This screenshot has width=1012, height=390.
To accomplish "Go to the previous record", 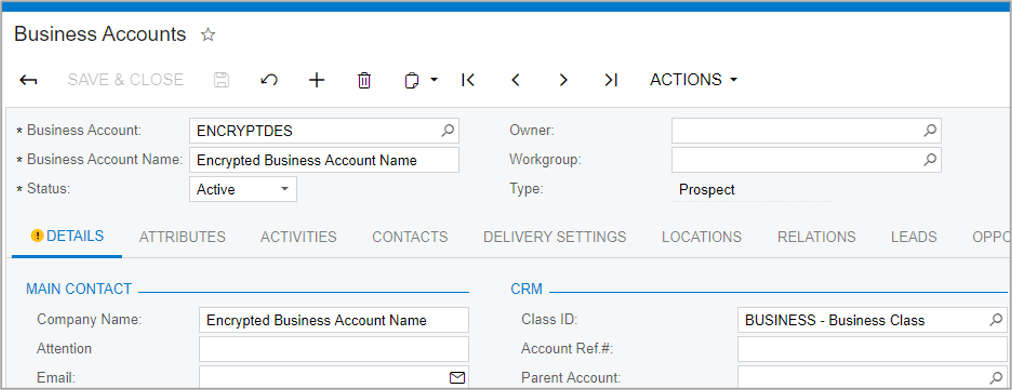I will click(x=515, y=80).
